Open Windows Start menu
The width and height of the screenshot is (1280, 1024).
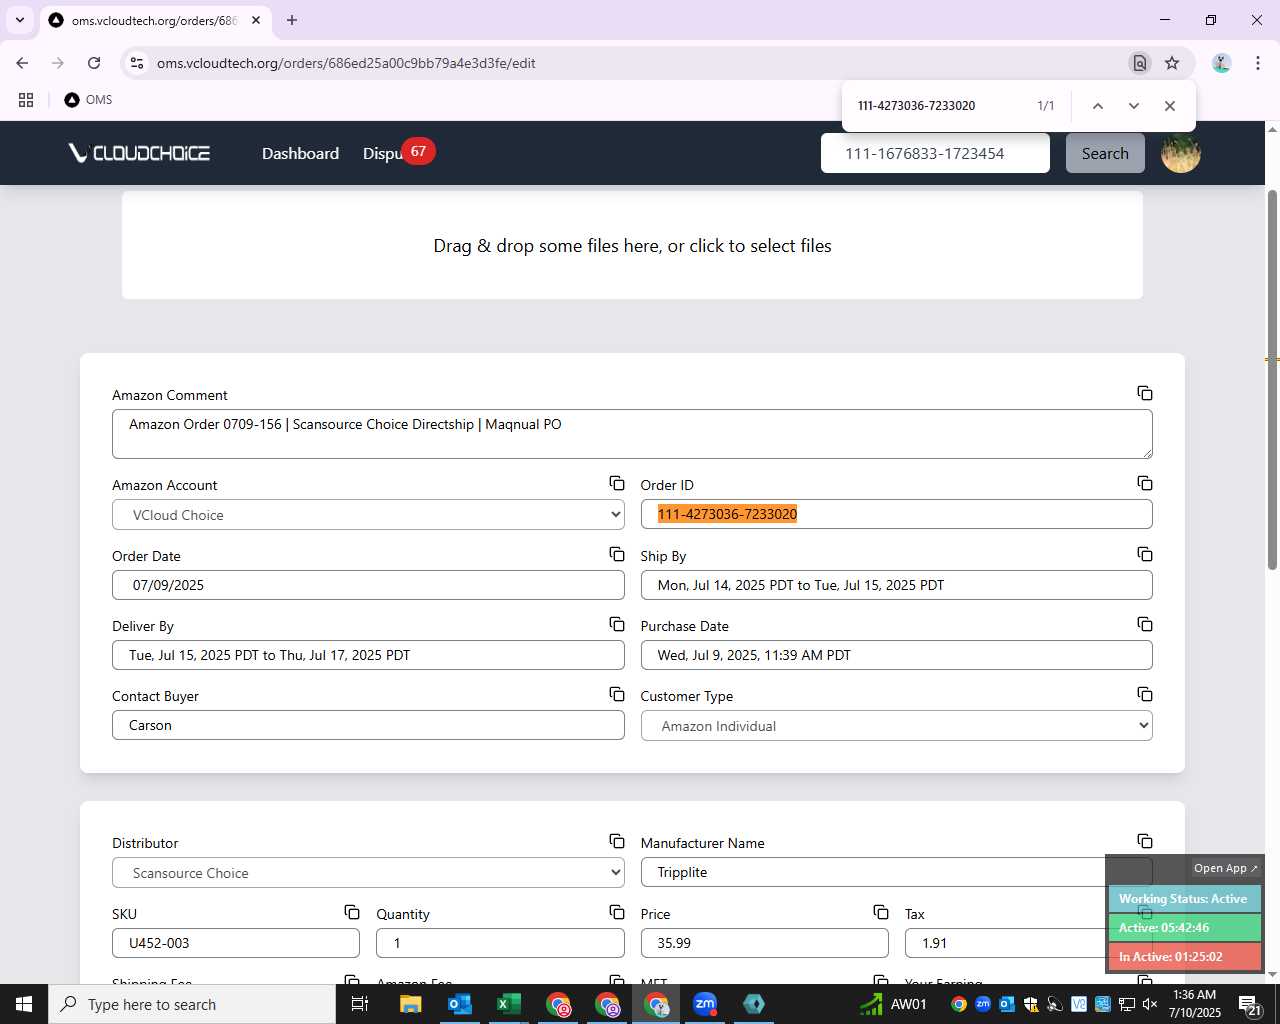(x=24, y=1004)
